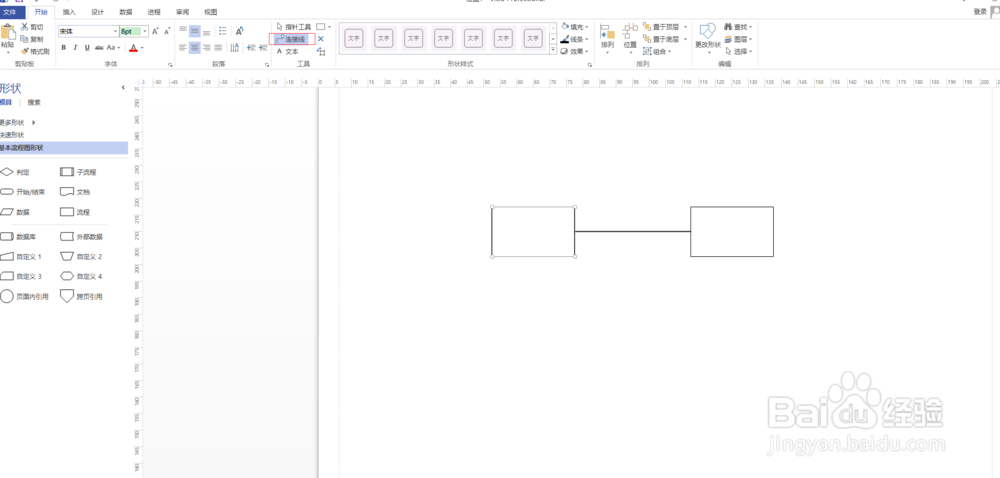Open the 段落 group dialog launcher
This screenshot has height=478, width=1000.
(267, 65)
